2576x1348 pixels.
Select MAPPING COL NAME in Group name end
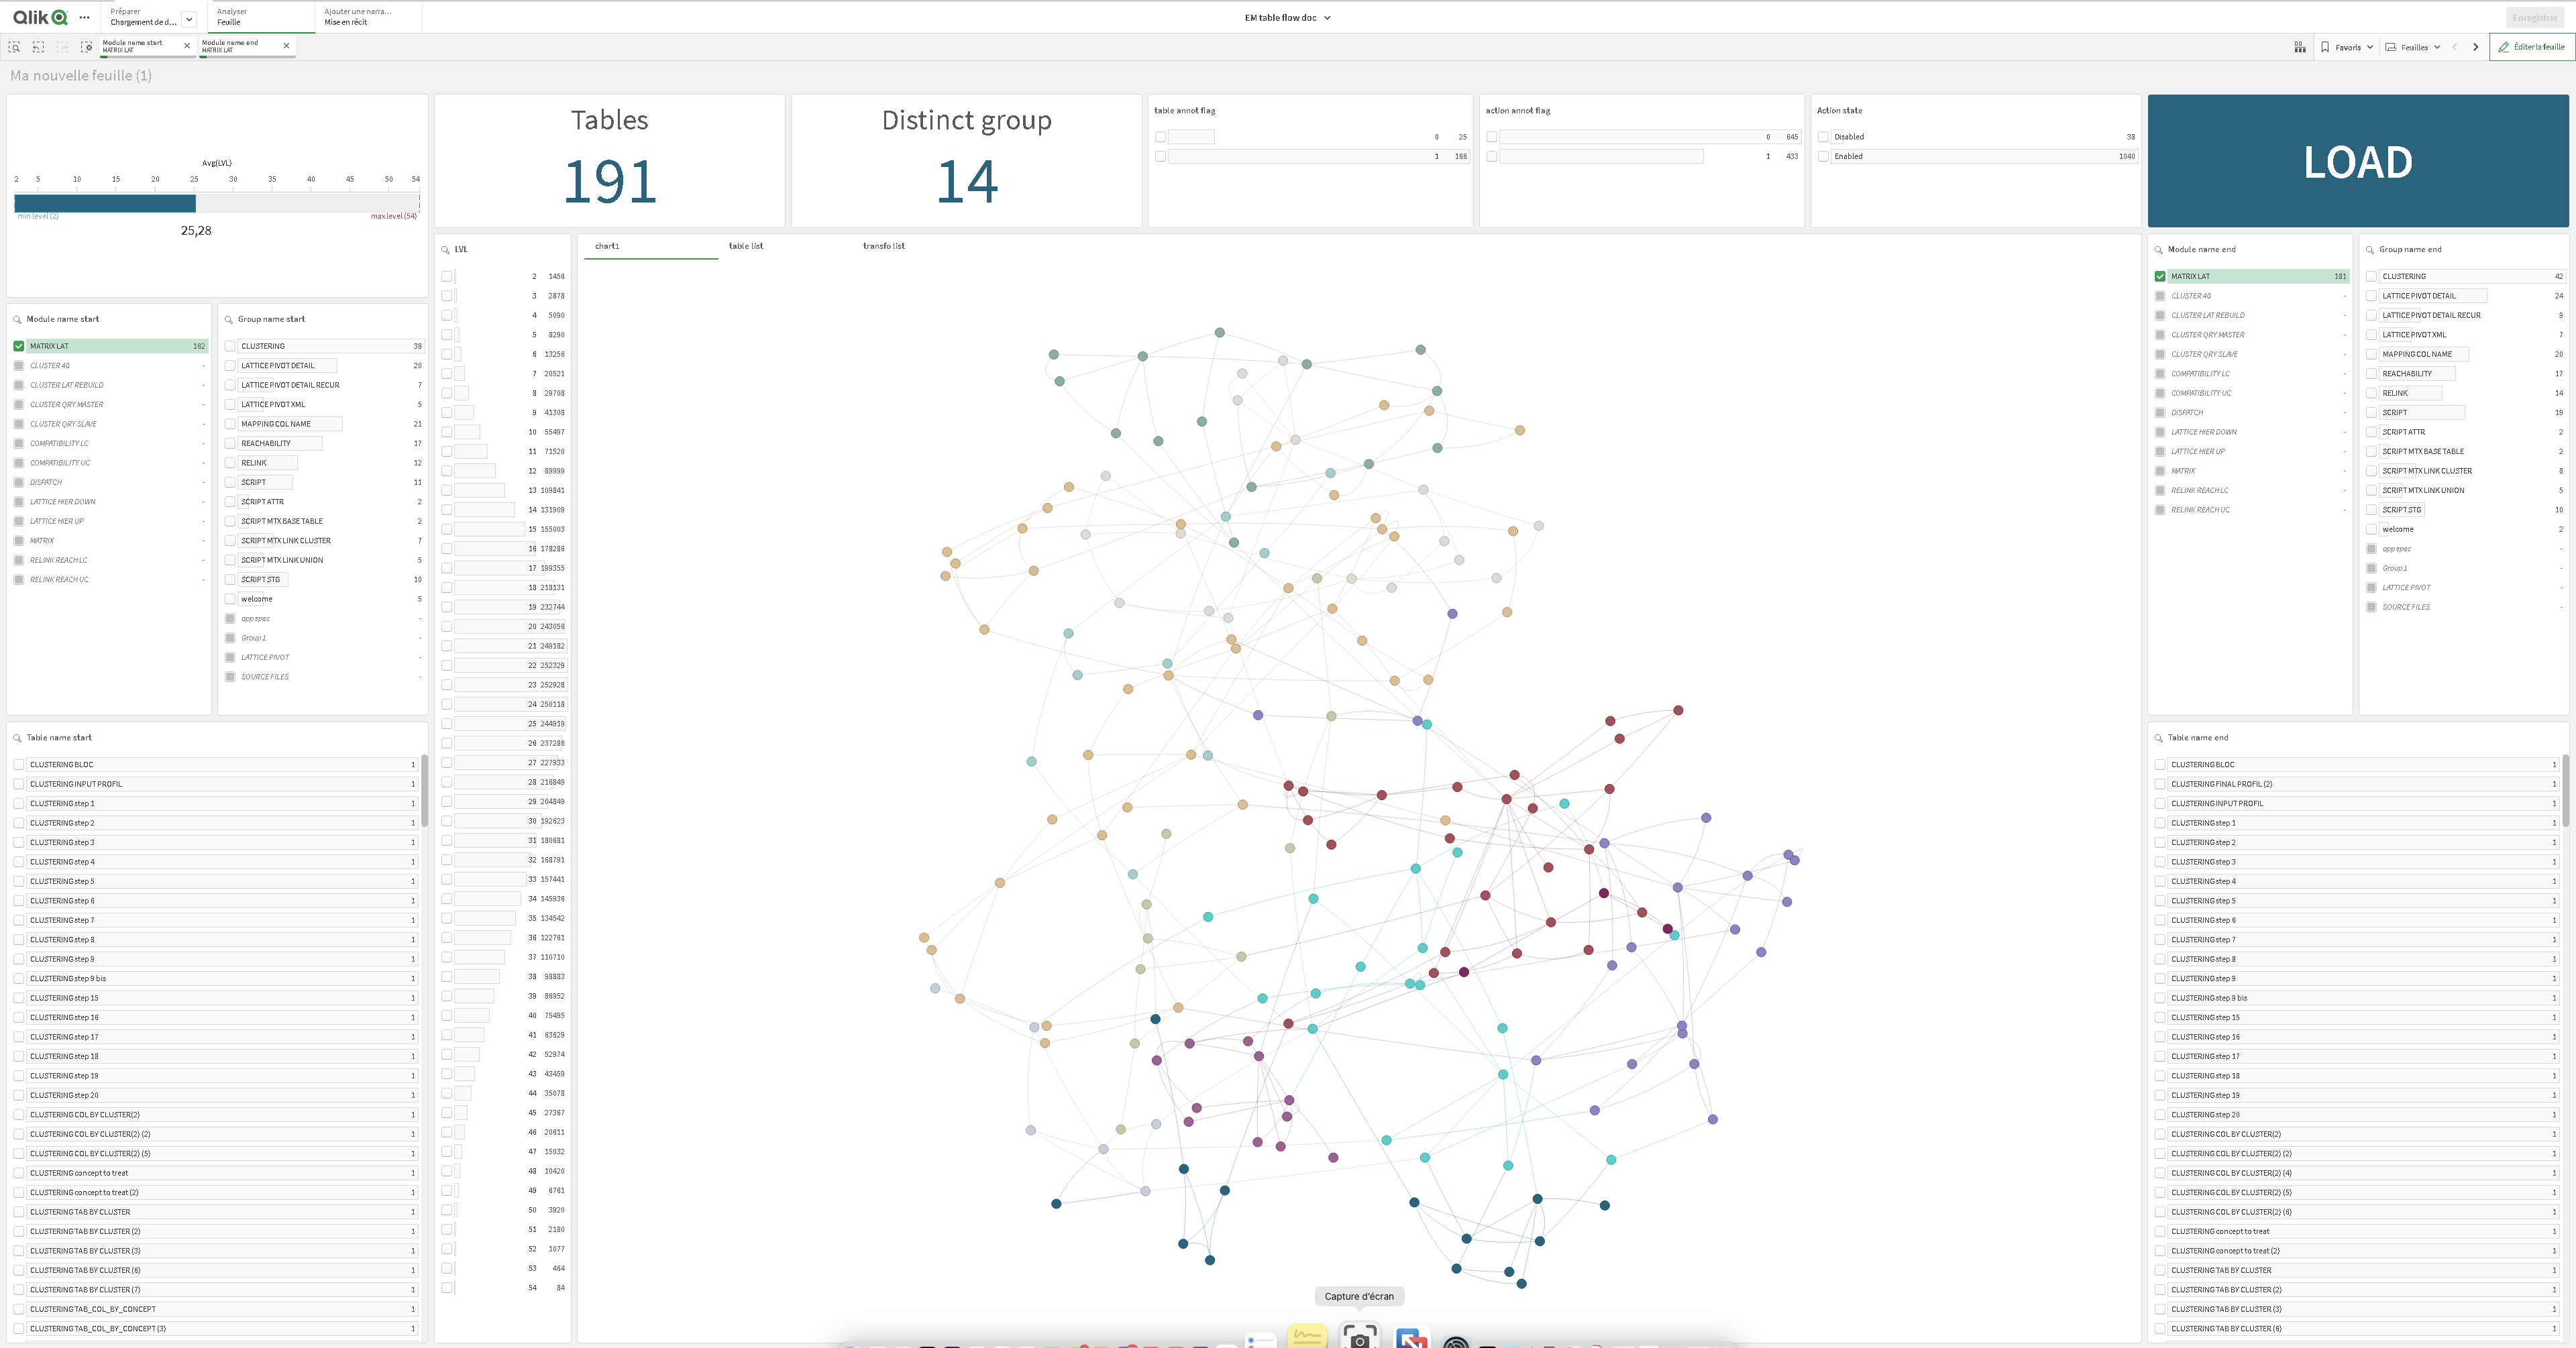(x=2464, y=354)
